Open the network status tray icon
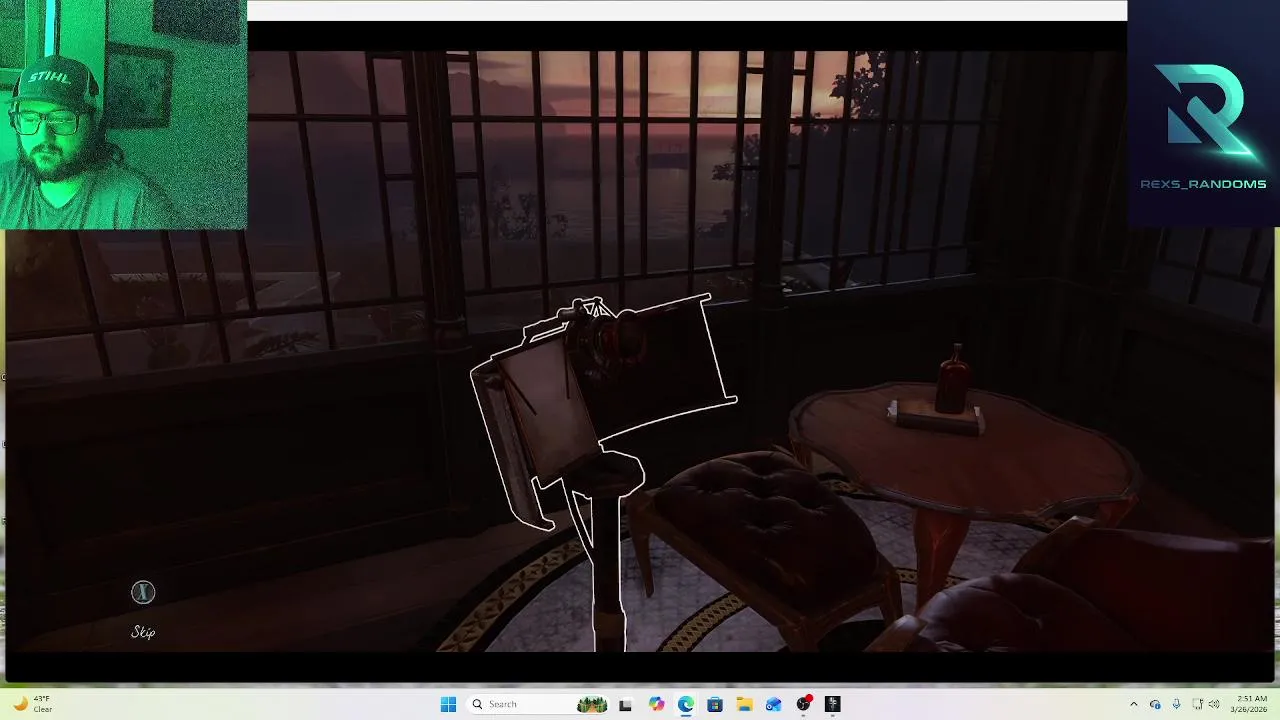This screenshot has width=1280, height=720. (1197, 704)
